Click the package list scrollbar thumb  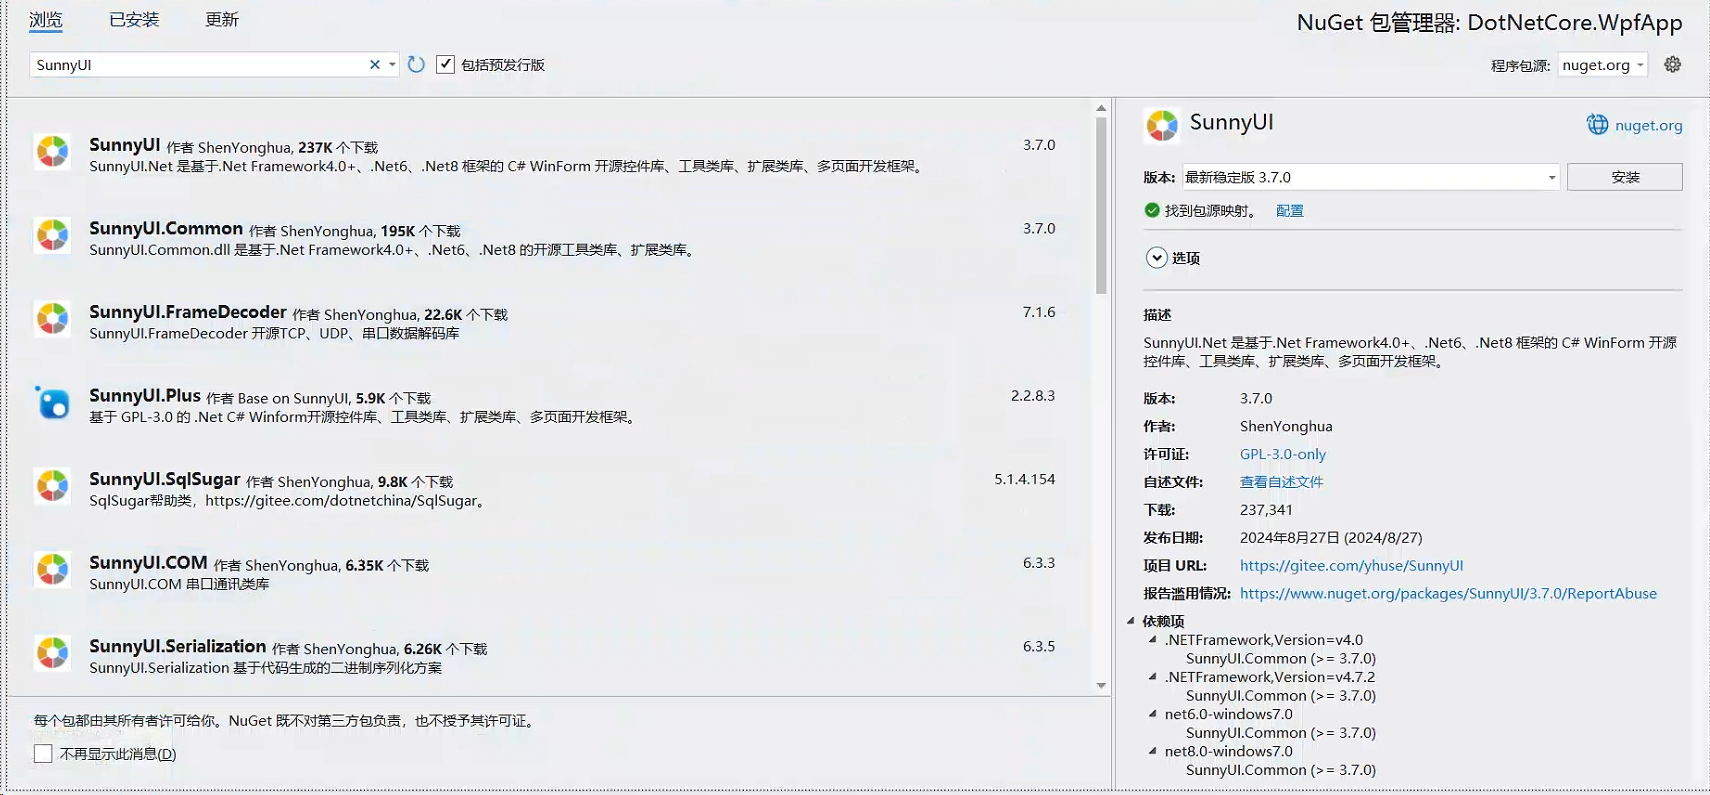point(1101,205)
